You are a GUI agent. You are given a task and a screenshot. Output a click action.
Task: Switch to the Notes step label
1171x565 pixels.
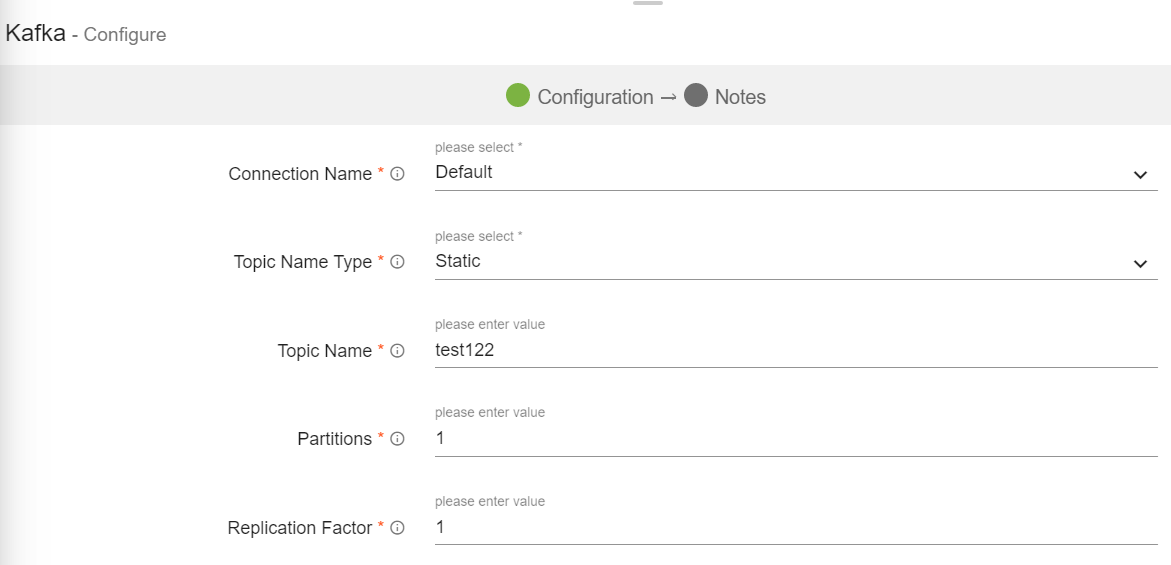740,97
